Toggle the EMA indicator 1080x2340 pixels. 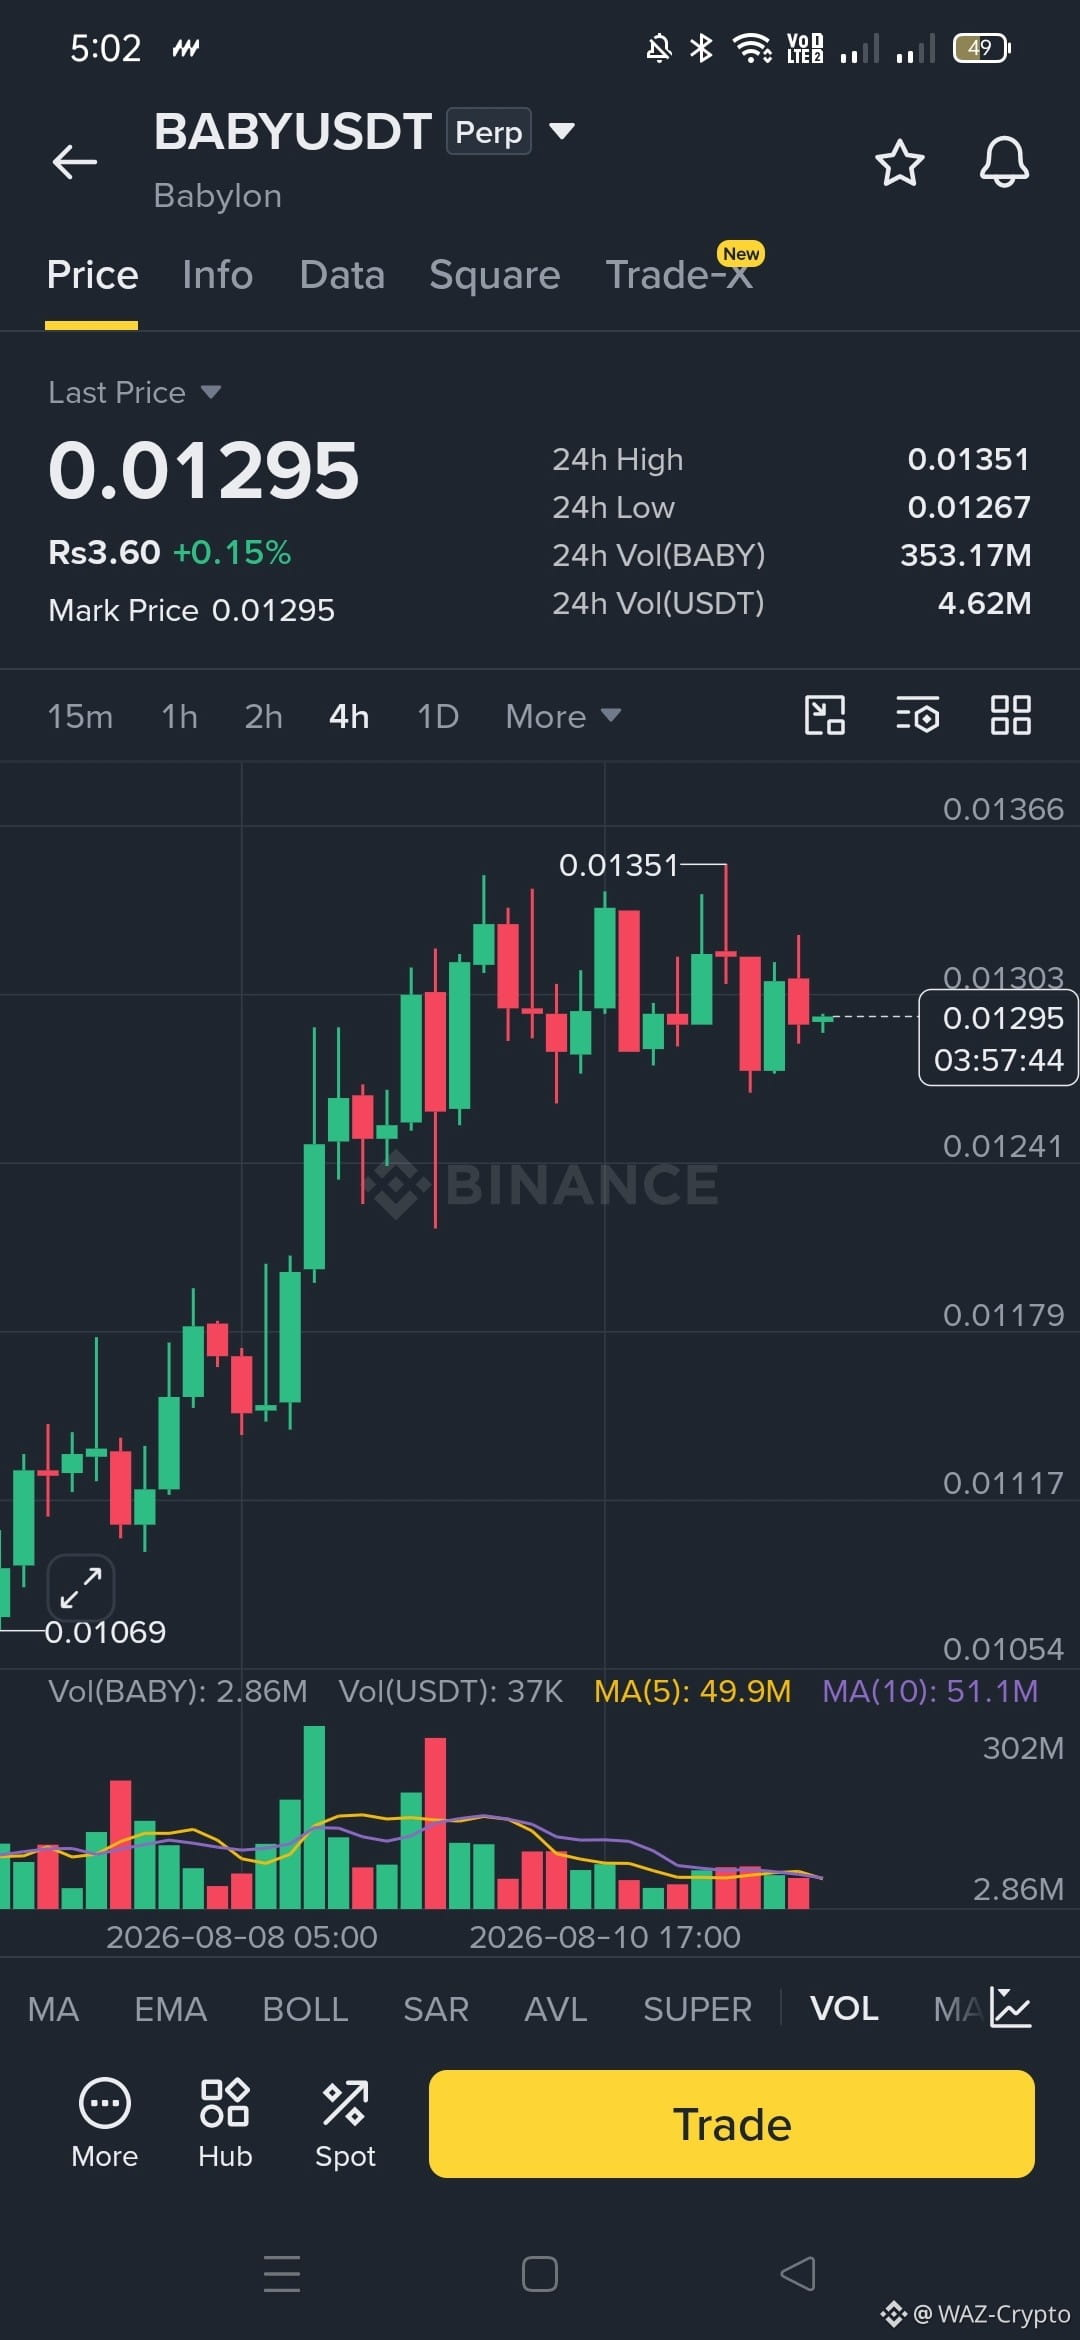(x=171, y=2008)
